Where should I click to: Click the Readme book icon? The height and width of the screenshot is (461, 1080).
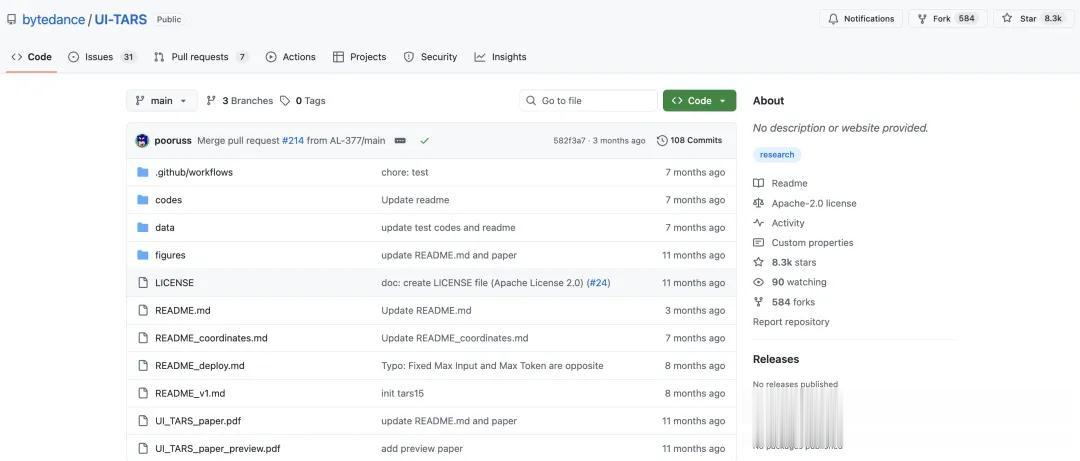(x=759, y=184)
